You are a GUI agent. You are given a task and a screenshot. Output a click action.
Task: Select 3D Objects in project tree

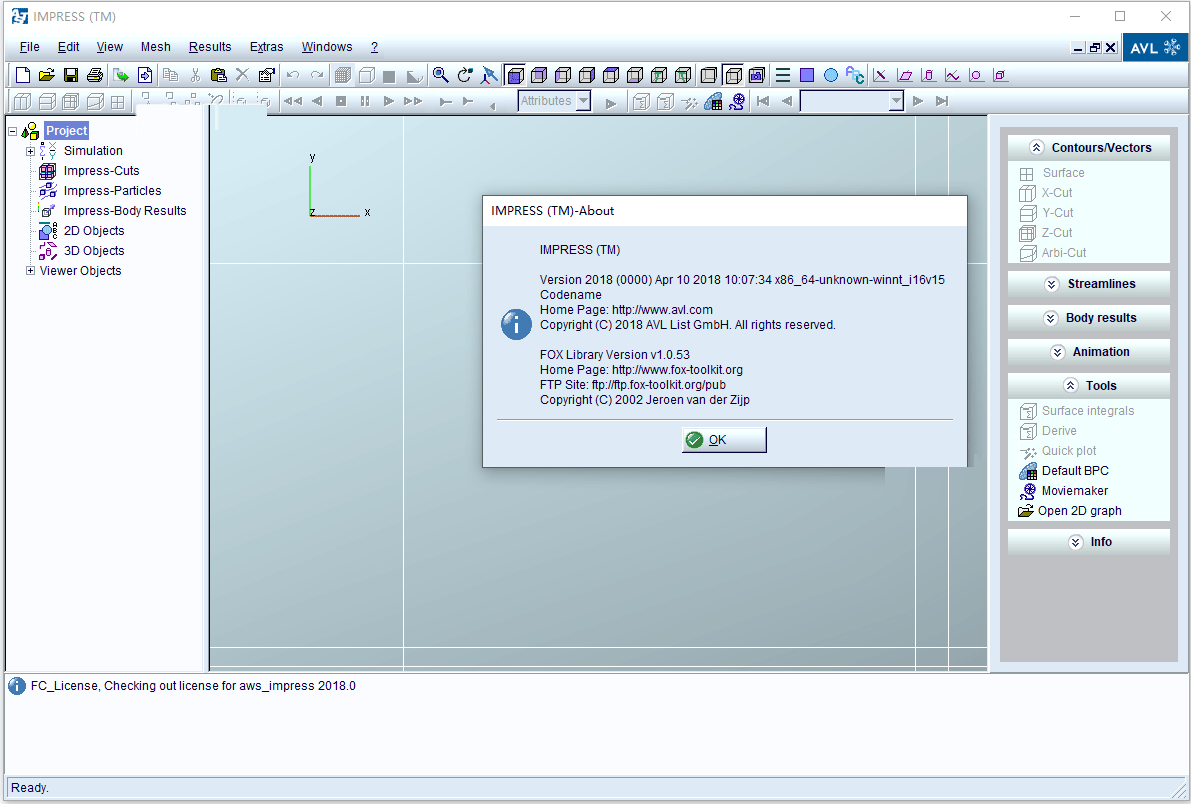[94, 251]
